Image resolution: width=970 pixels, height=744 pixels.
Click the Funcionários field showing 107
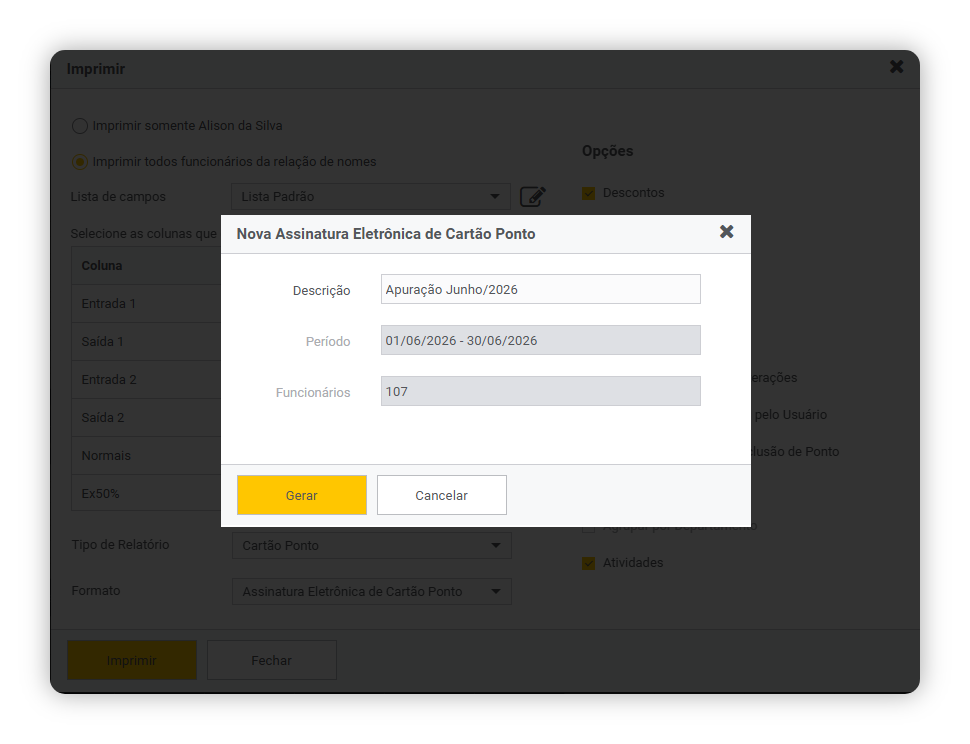point(541,391)
